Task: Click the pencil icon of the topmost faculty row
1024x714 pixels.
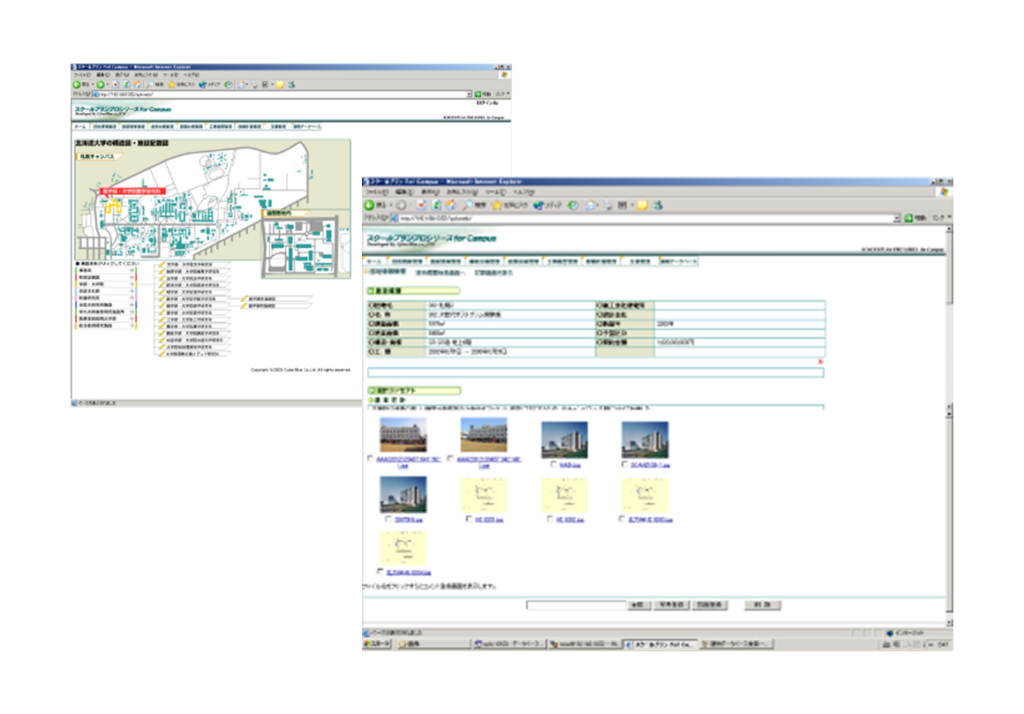Action: pos(161,265)
